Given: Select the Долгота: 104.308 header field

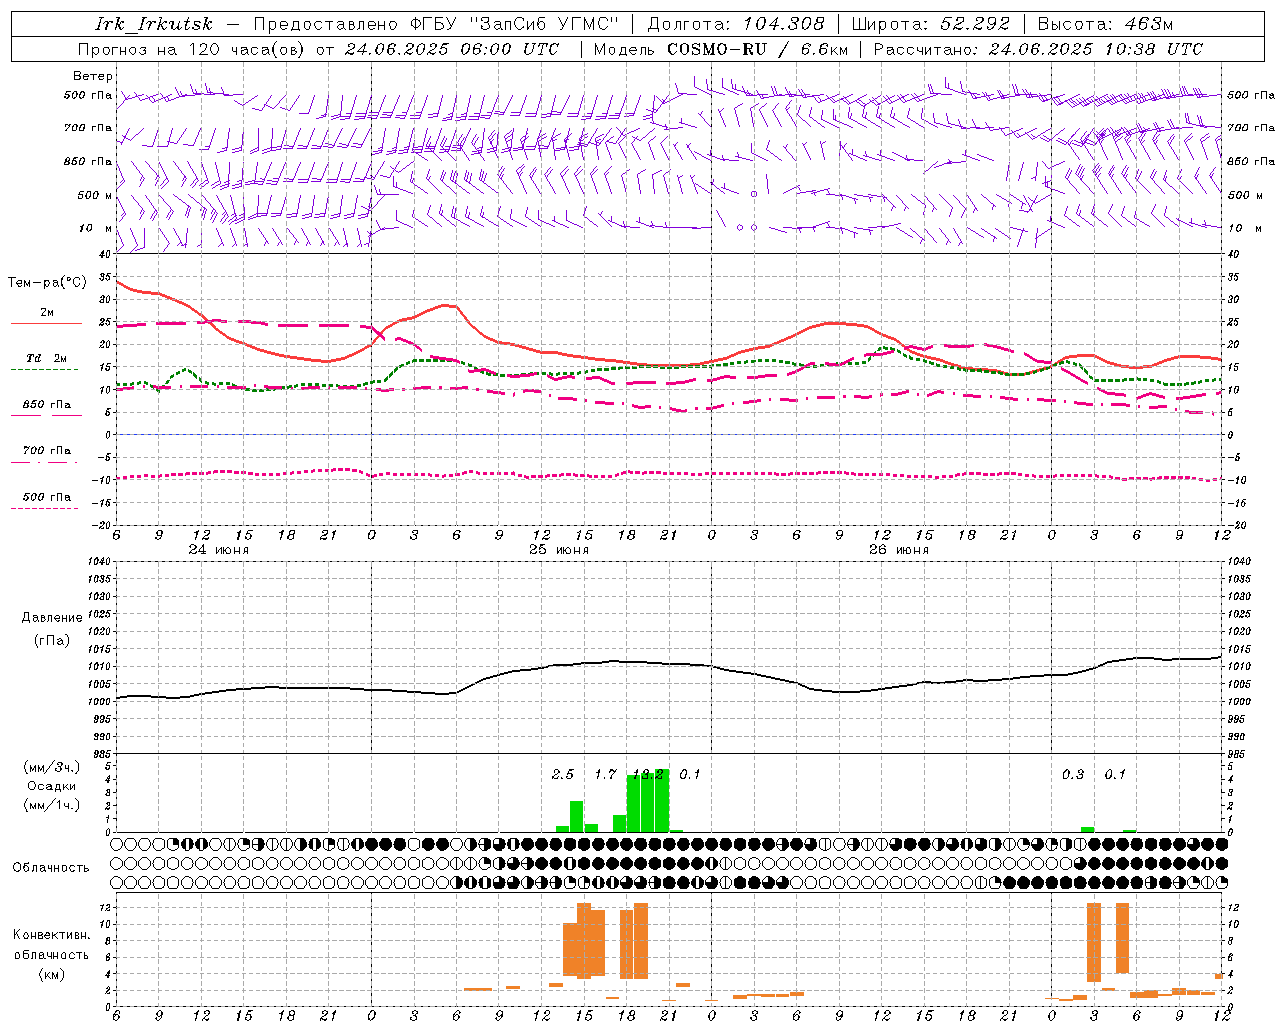Looking at the screenshot, I should [736, 24].
